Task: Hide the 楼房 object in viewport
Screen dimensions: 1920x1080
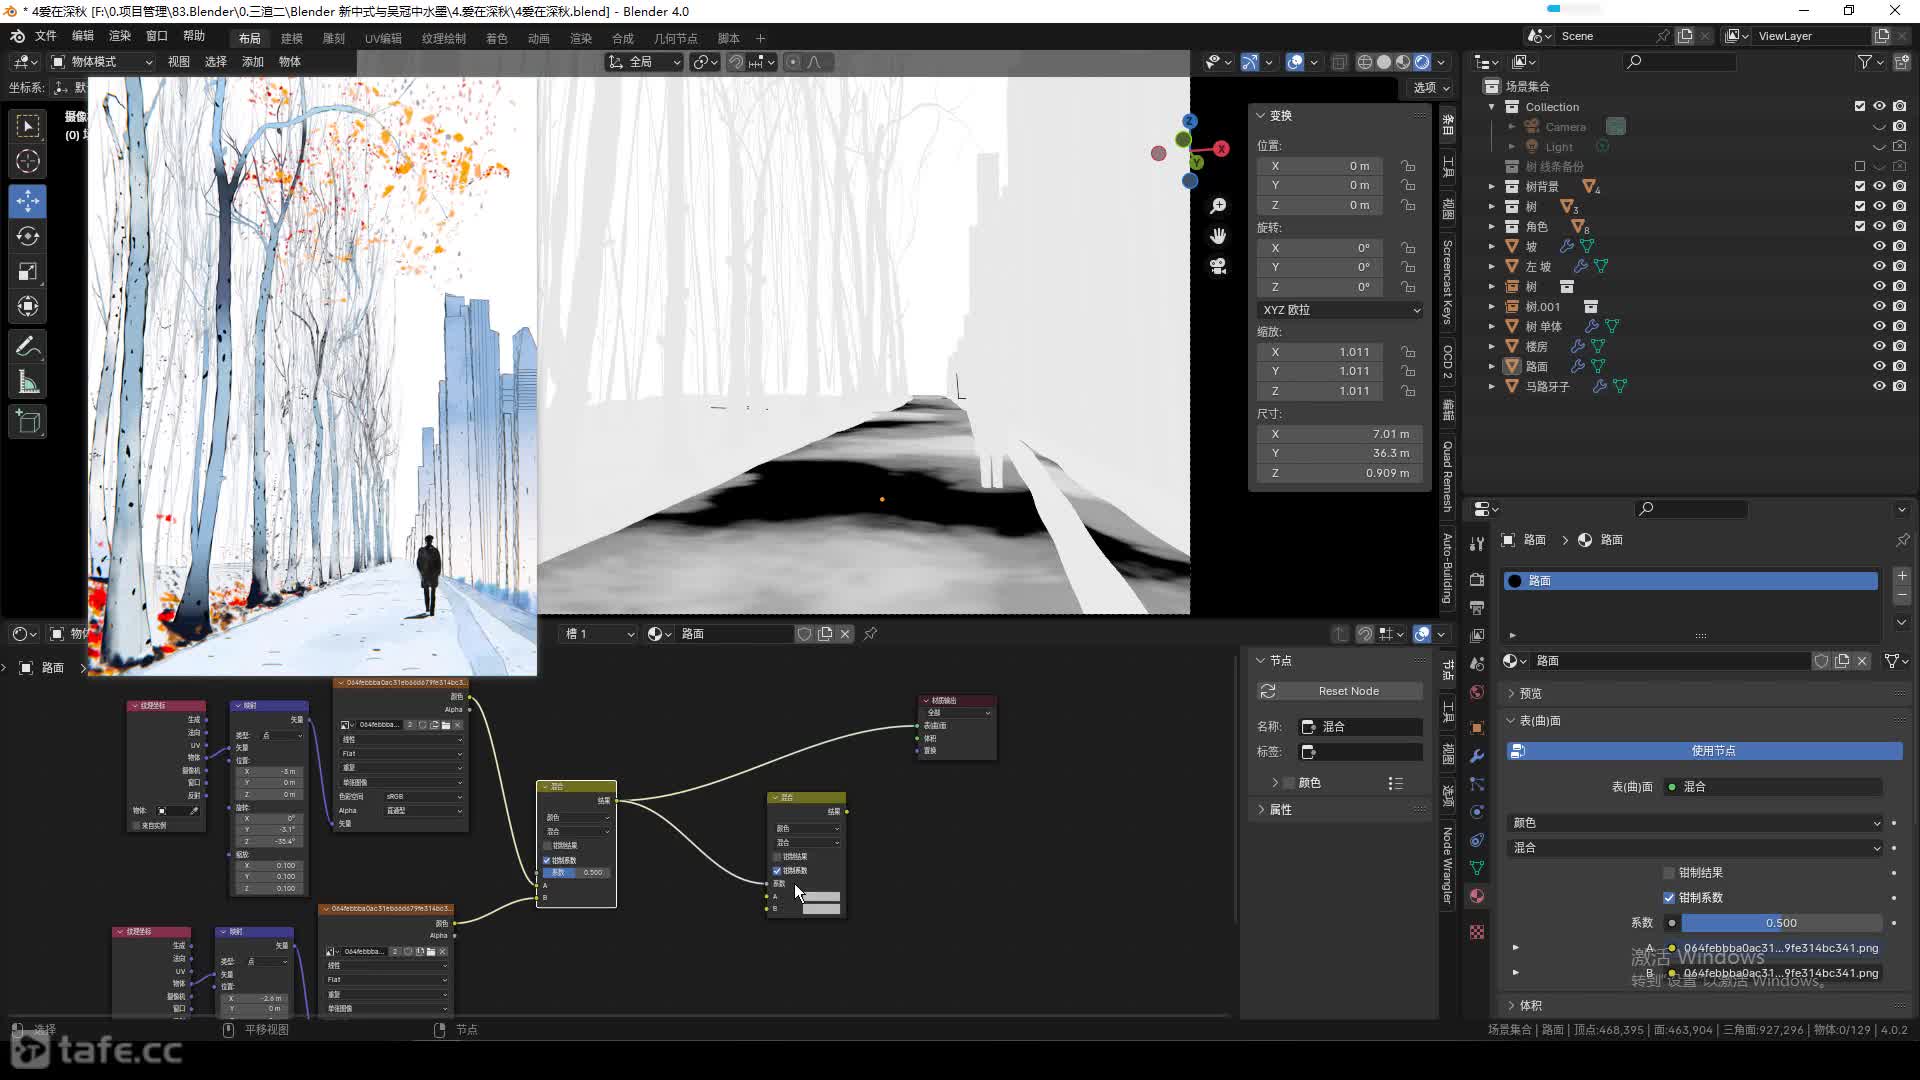Action: (1879, 346)
